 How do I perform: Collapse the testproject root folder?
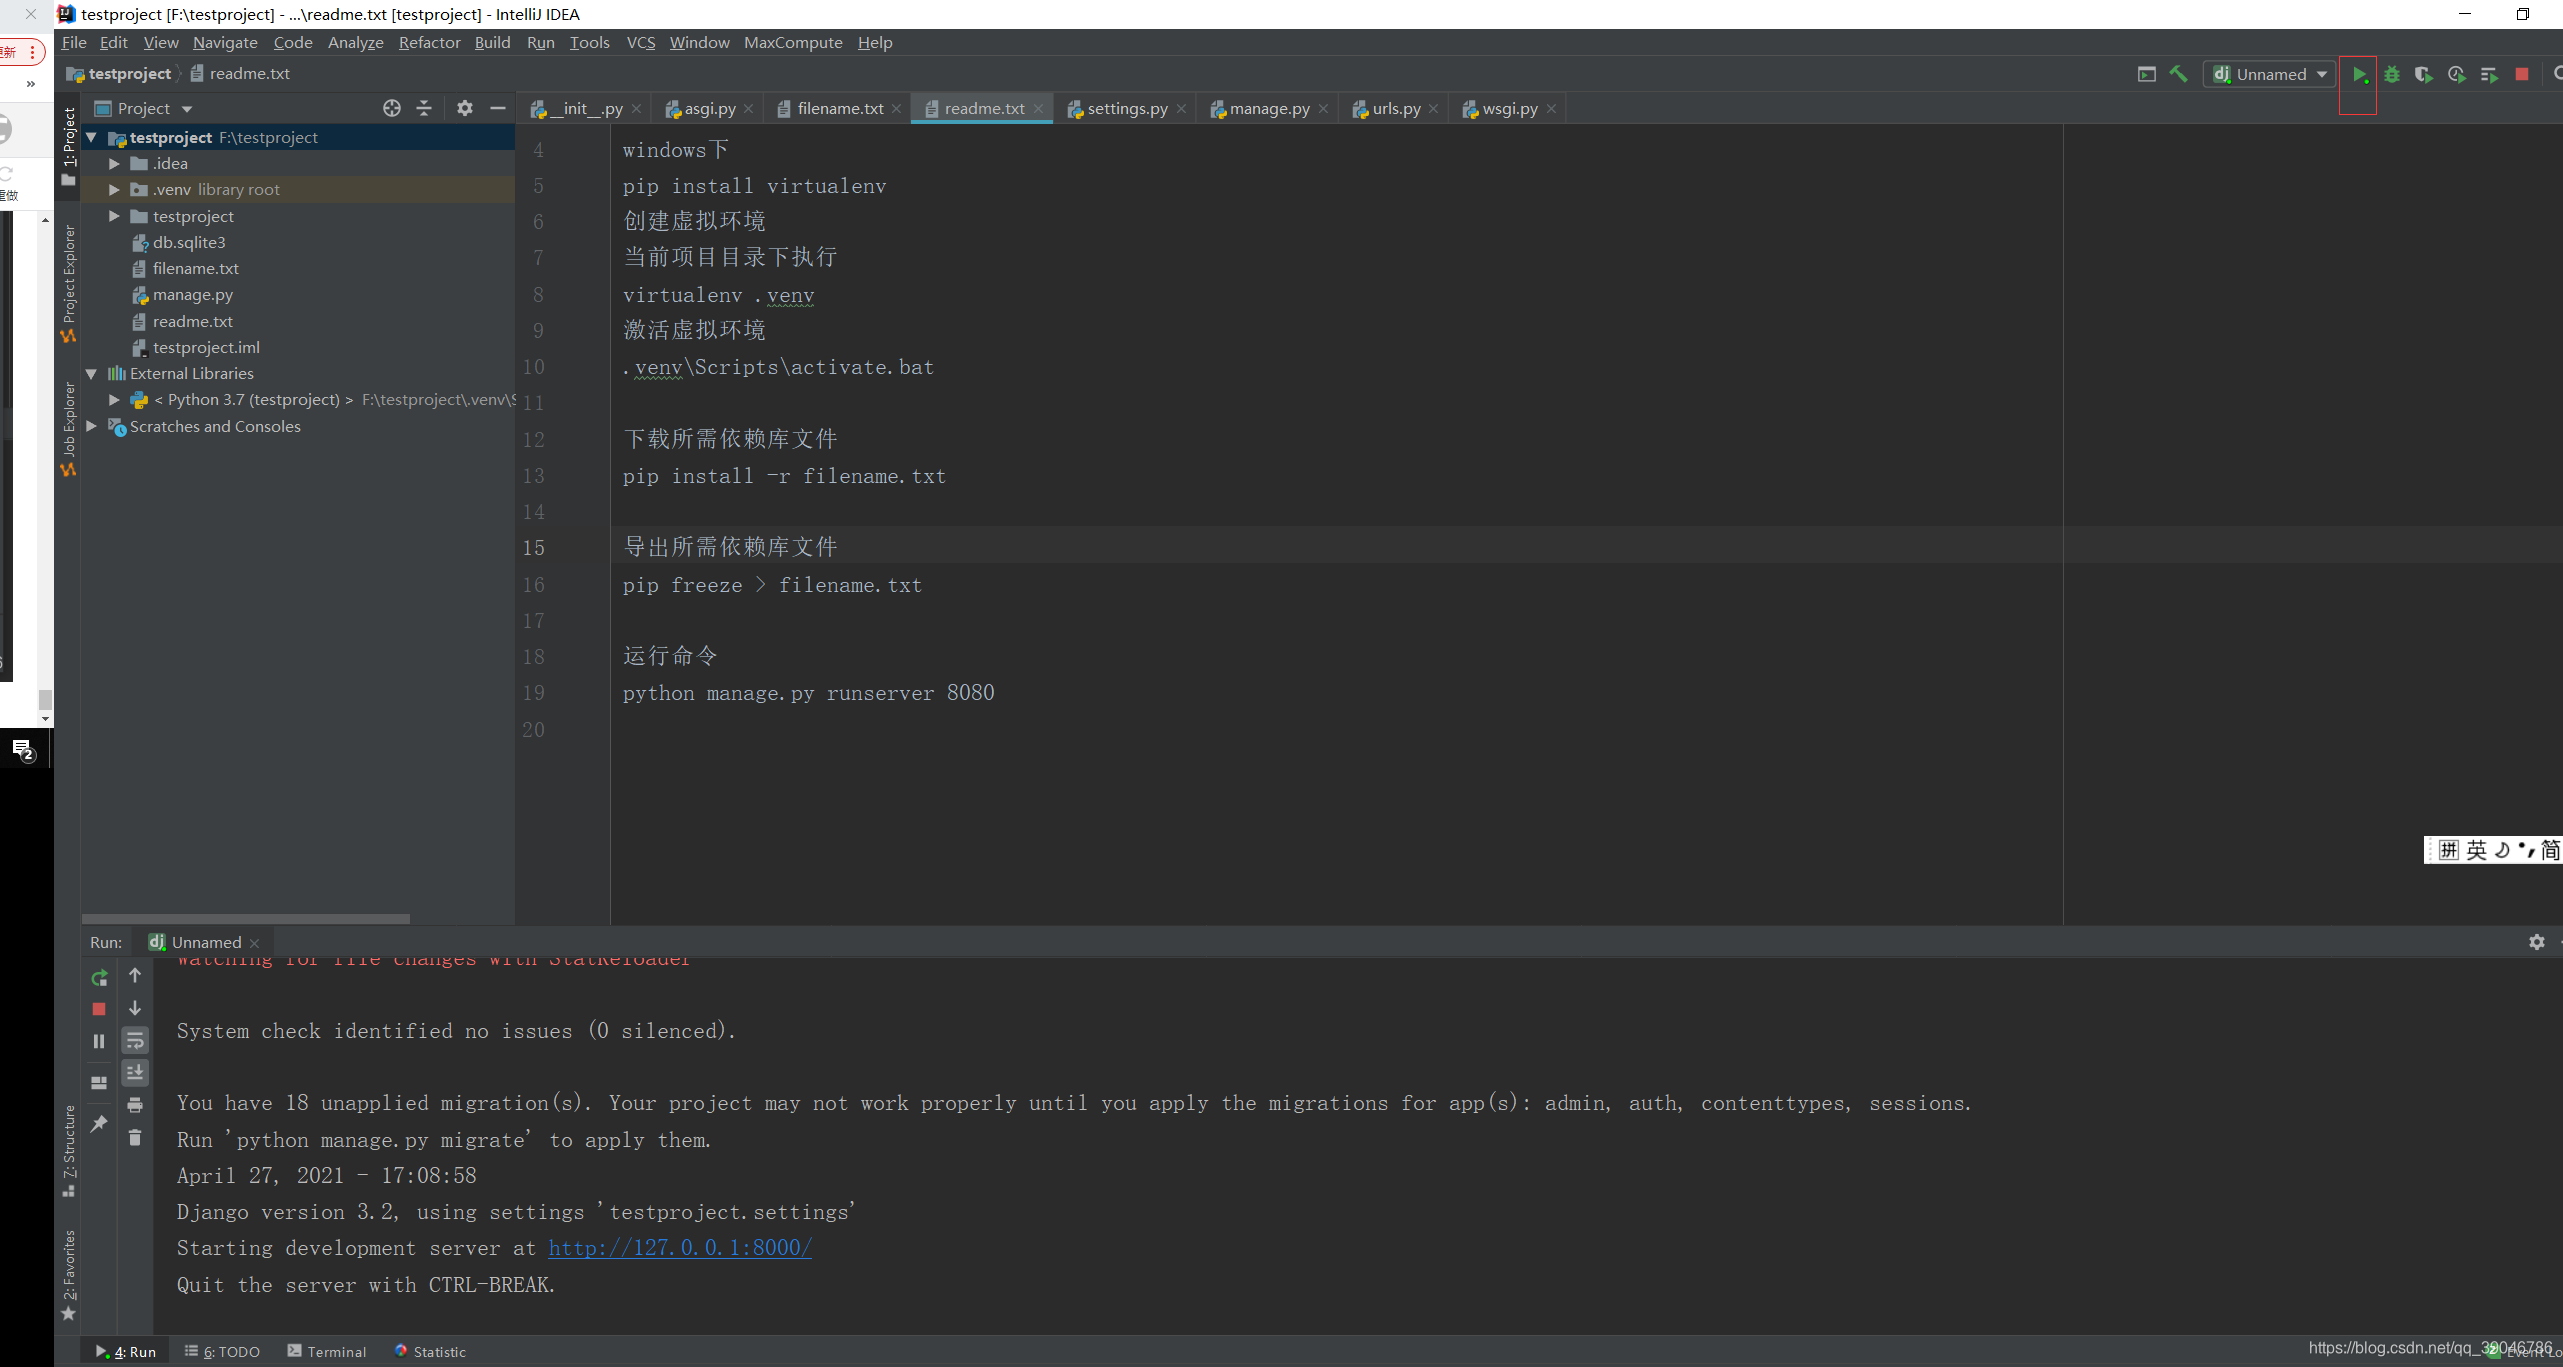(x=92, y=137)
